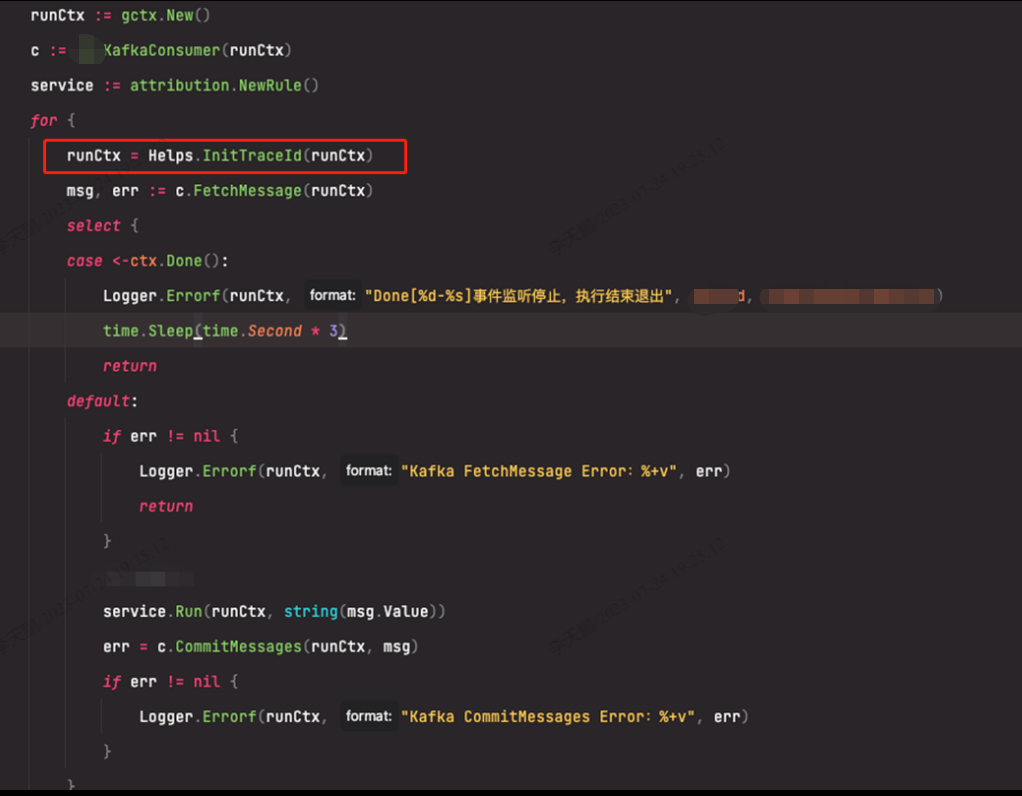The height and width of the screenshot is (796, 1022).
Task: Click 'attribution.NewRule()' expression
Action: 224,85
